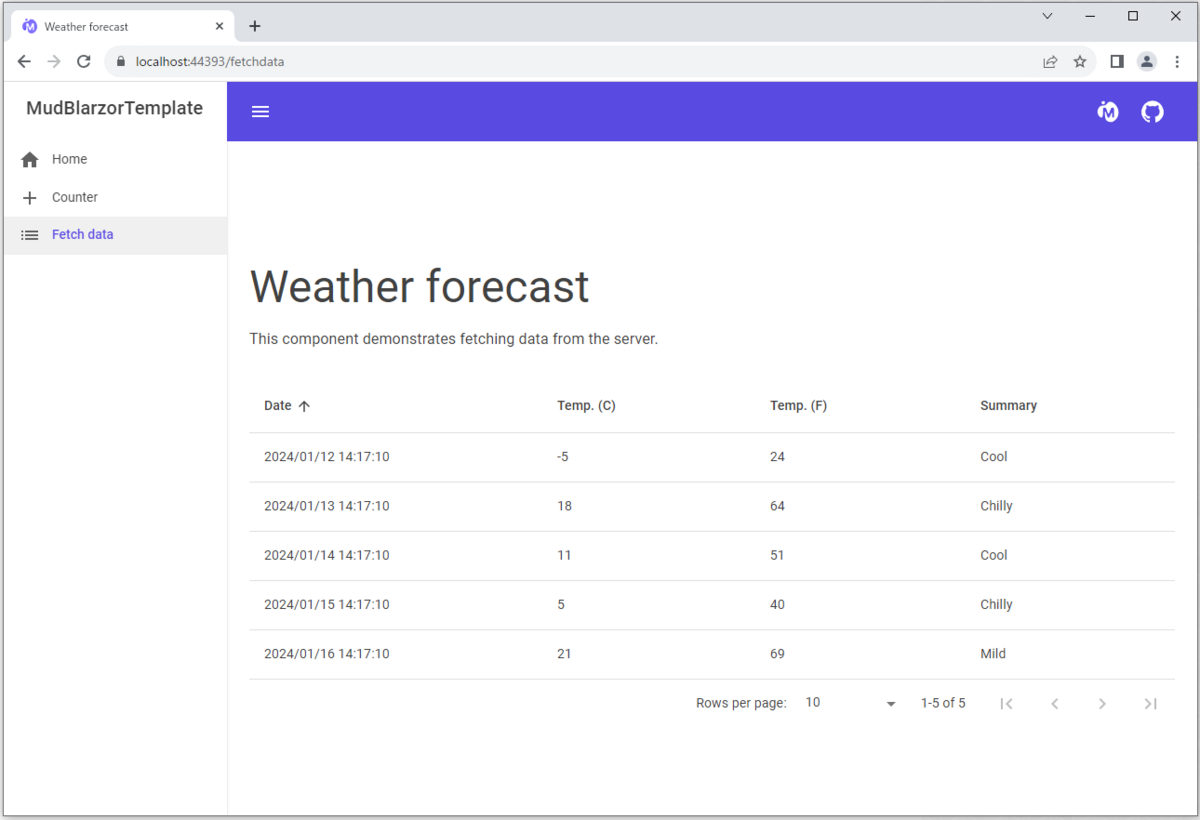Screen dimensions: 1200x820
Task: Click the date 2024/01/15 14:17:10
Action: (x=326, y=605)
